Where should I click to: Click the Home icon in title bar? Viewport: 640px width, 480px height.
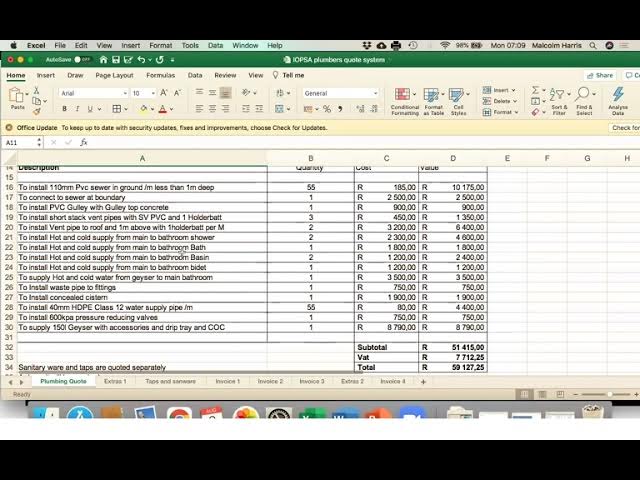click(104, 60)
